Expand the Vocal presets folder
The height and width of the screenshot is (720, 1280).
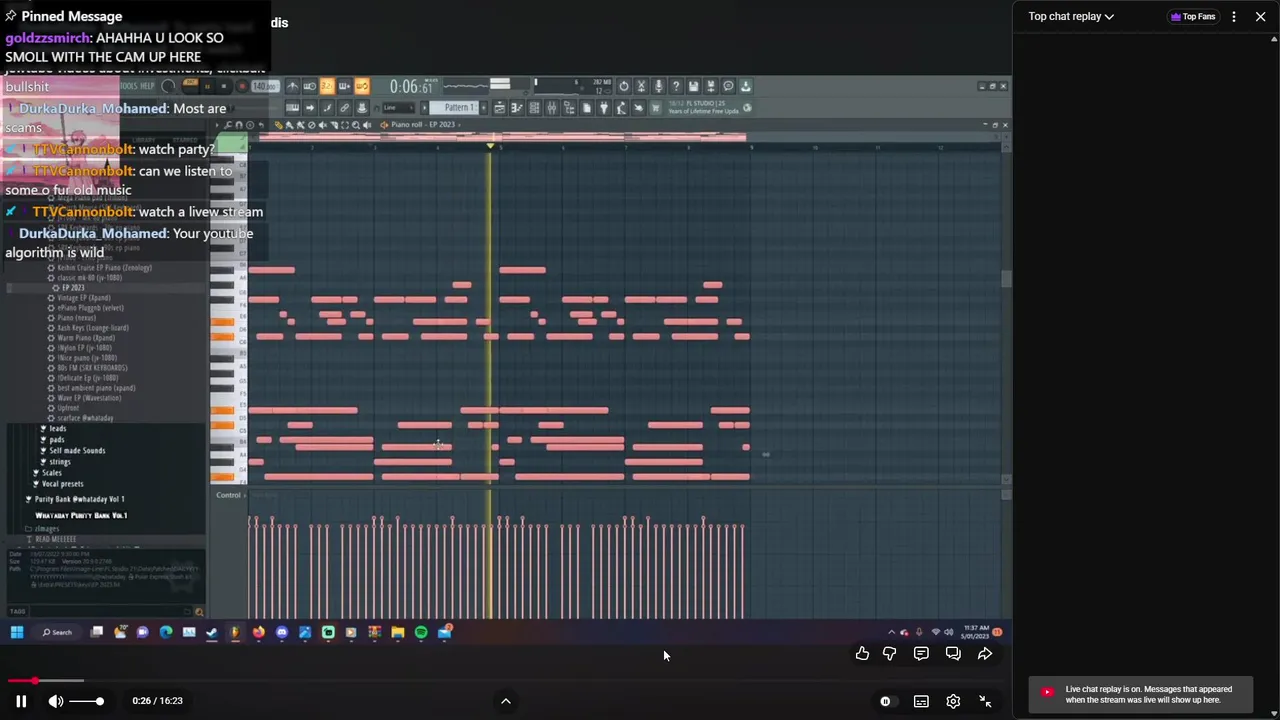pyautogui.click(x=62, y=484)
